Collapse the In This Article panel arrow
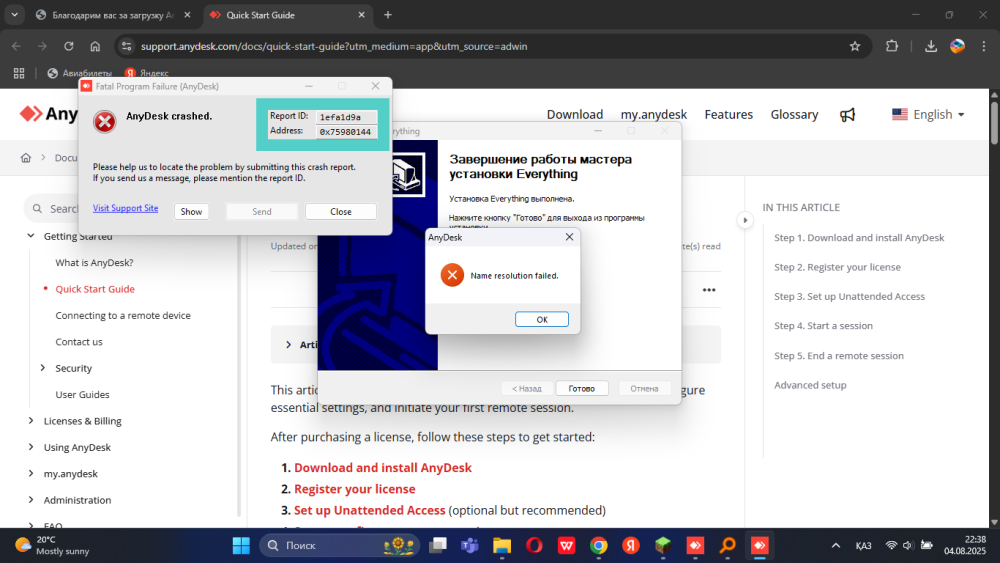This screenshot has width=1000, height=563. tap(745, 220)
